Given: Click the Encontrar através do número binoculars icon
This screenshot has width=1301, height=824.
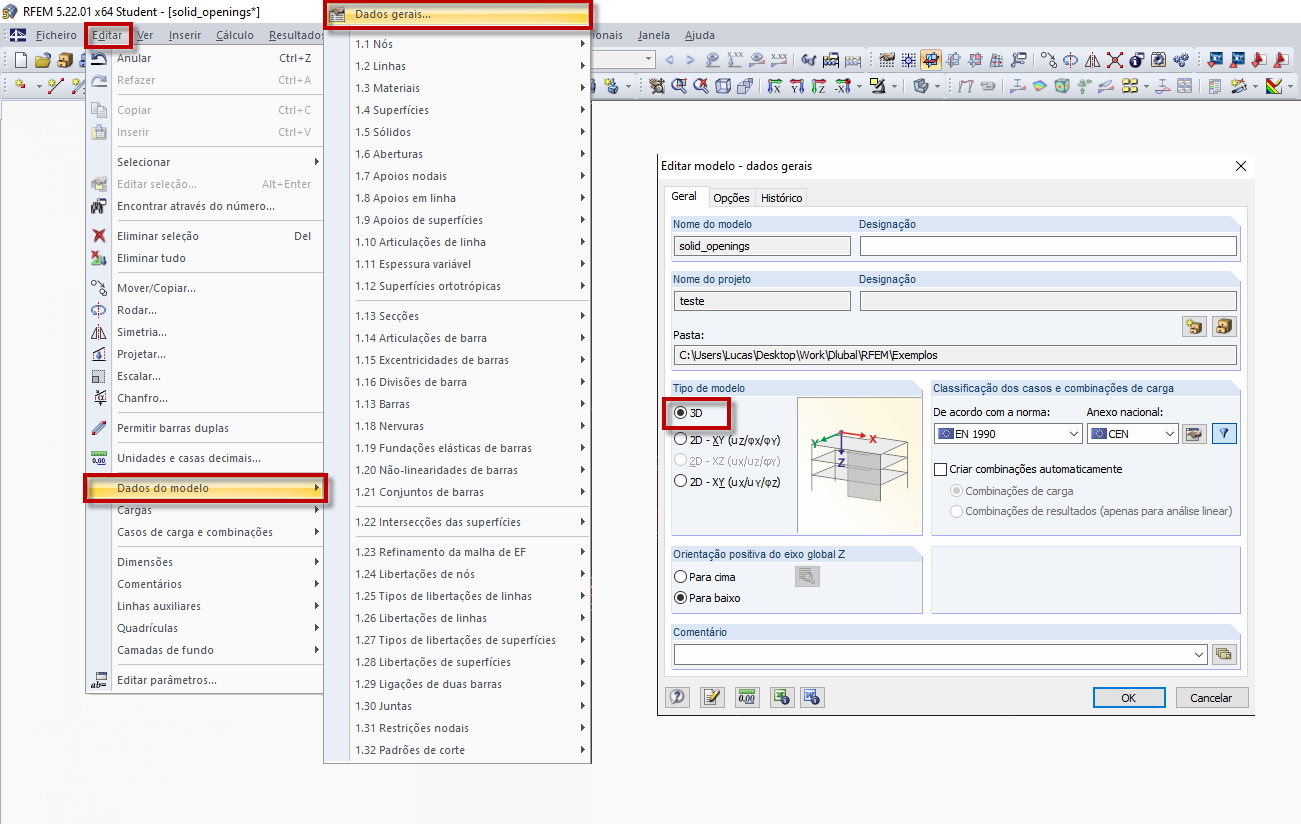Looking at the screenshot, I should (x=99, y=206).
